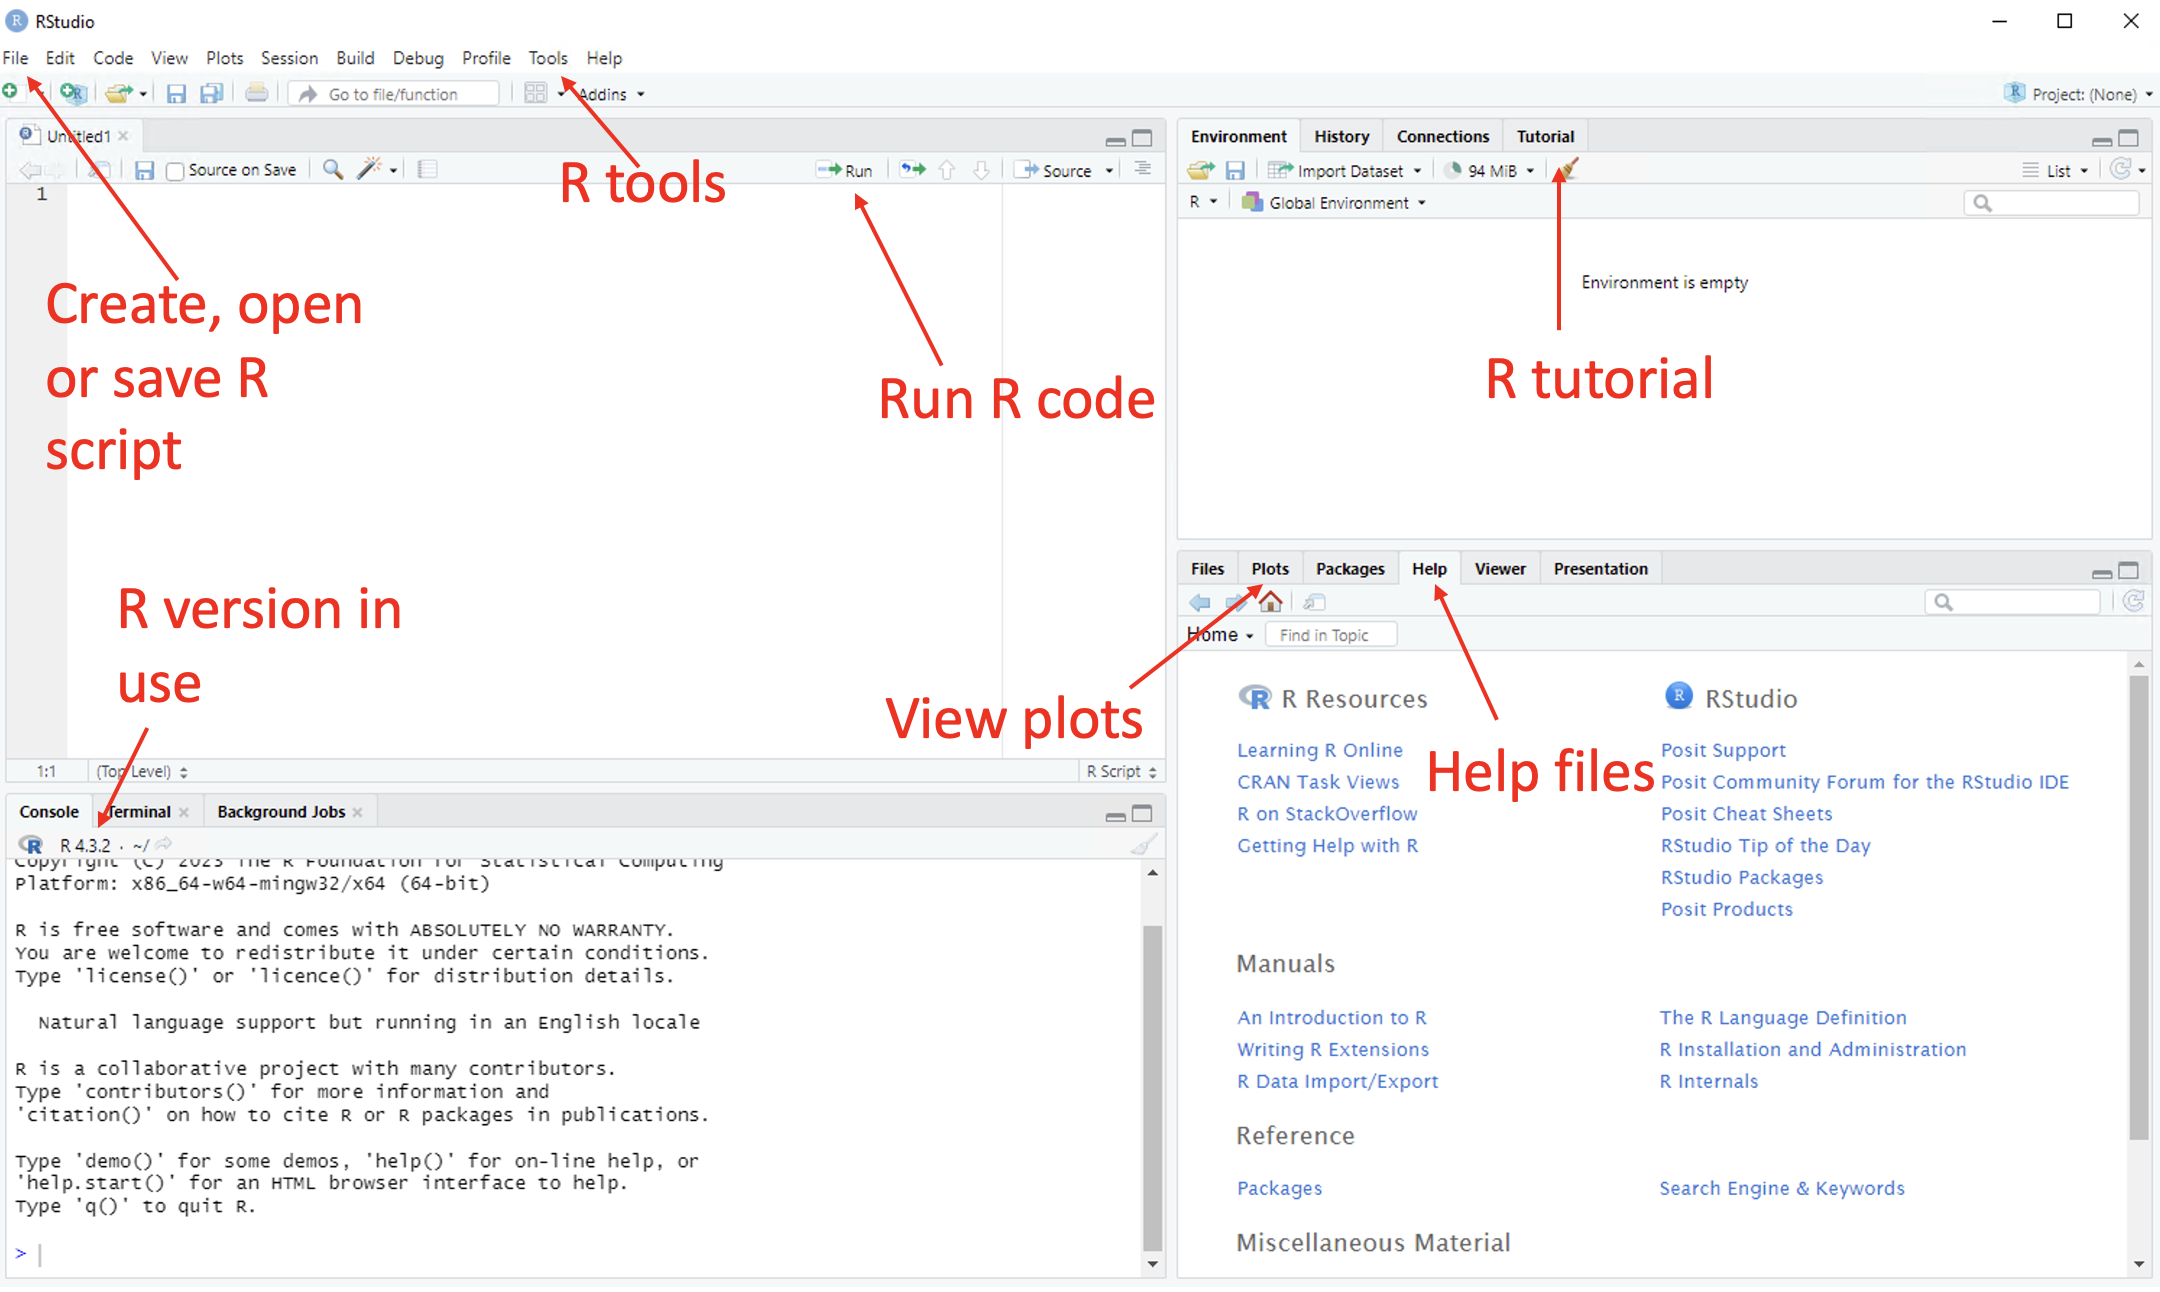2160x1292 pixels.
Task: Show Help in new window icon
Action: [1315, 602]
